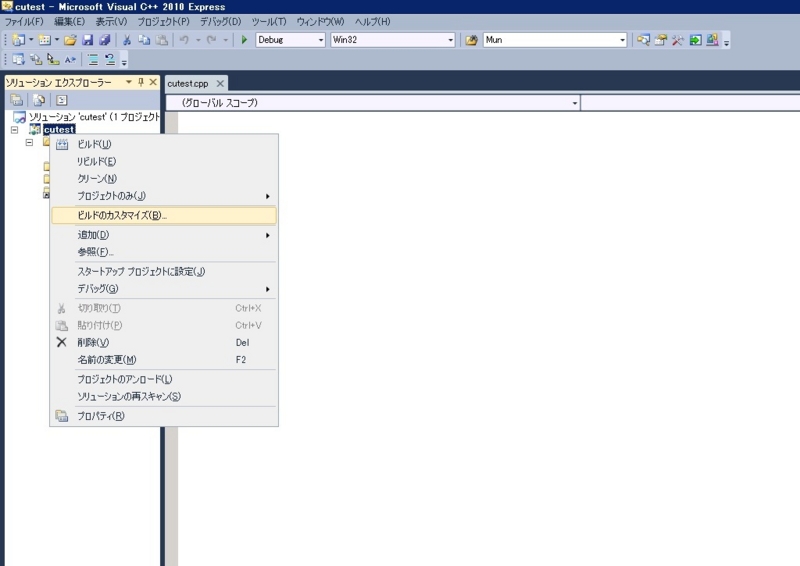Open the Add New Item icon dropdown arrow

coord(57,40)
